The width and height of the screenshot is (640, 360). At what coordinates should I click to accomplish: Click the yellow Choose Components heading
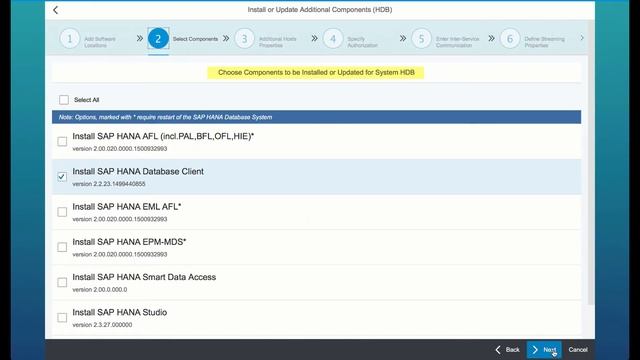coord(316,73)
